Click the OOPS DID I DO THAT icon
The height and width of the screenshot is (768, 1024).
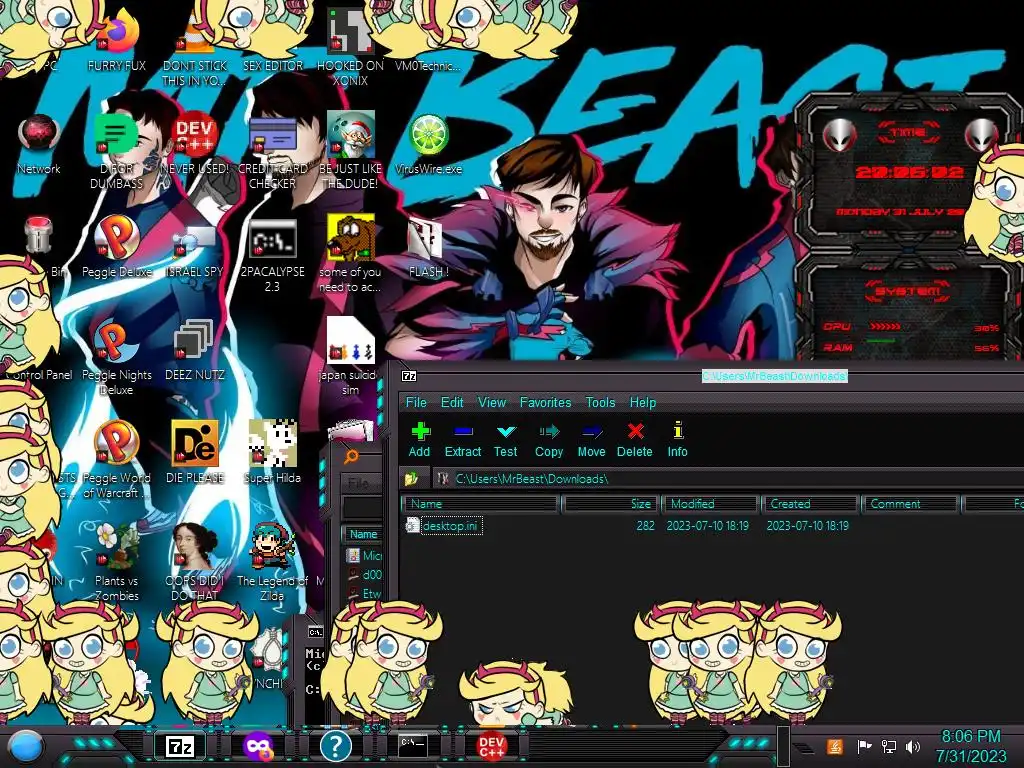(195, 563)
